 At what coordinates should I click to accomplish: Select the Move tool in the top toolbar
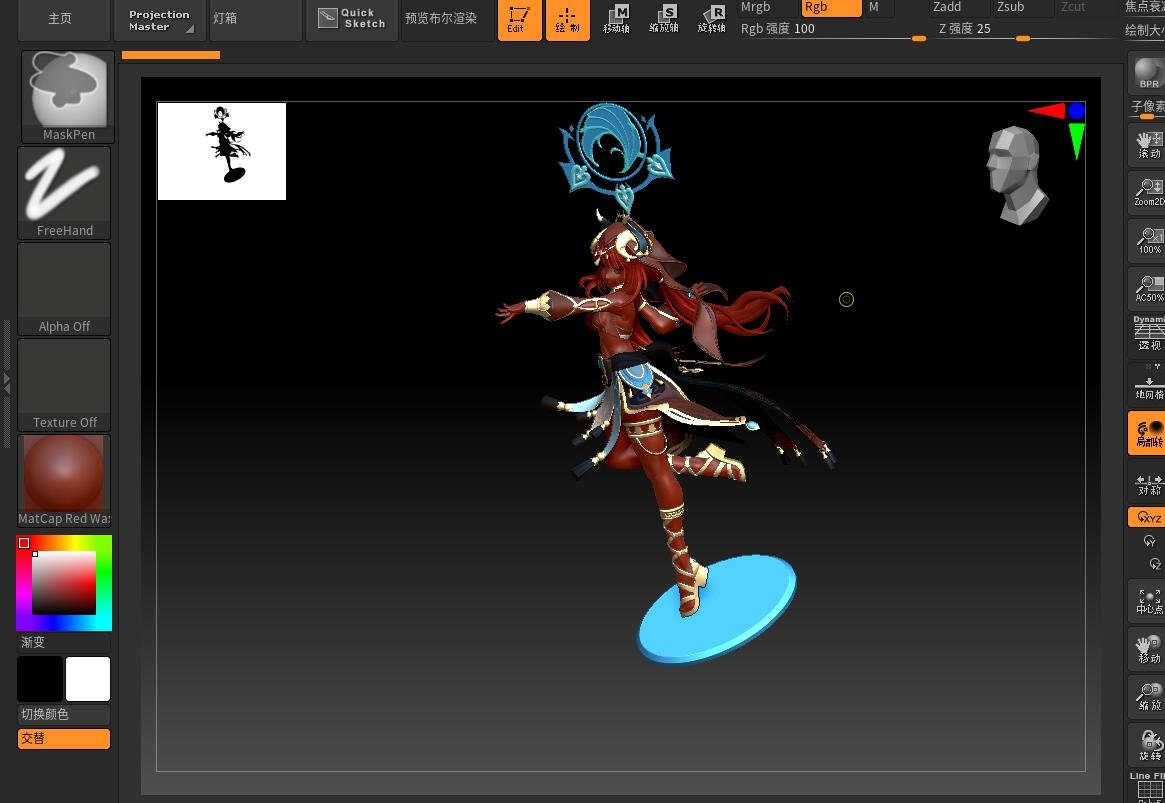(x=617, y=17)
